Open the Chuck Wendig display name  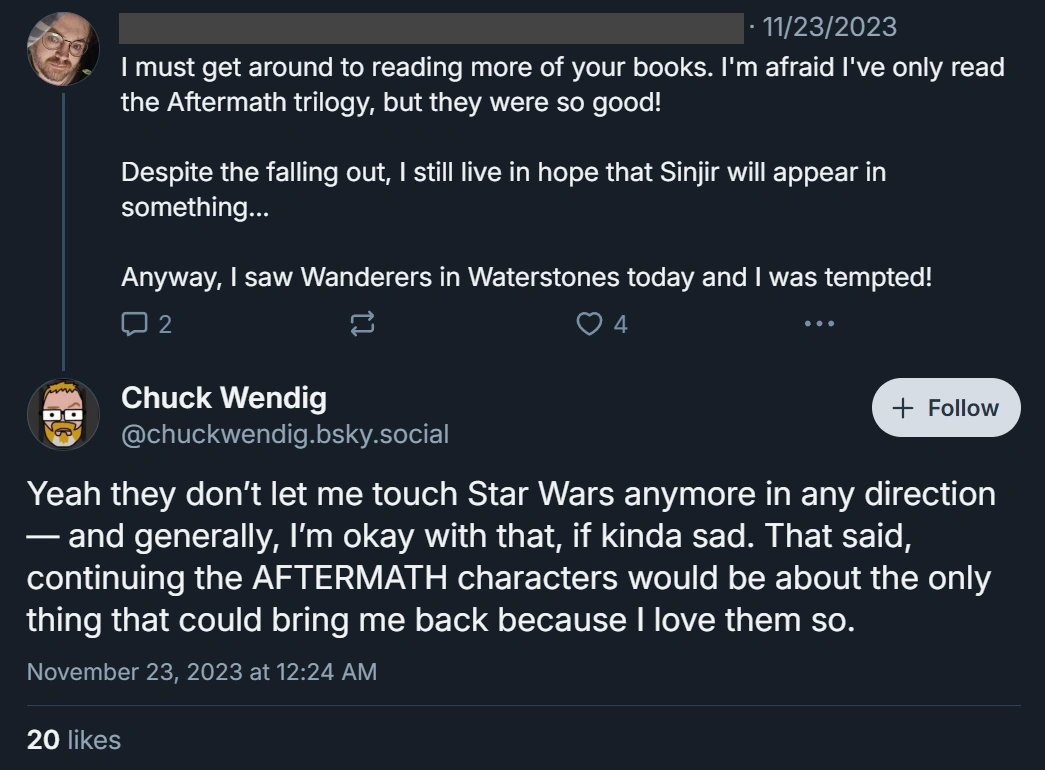(x=223, y=398)
